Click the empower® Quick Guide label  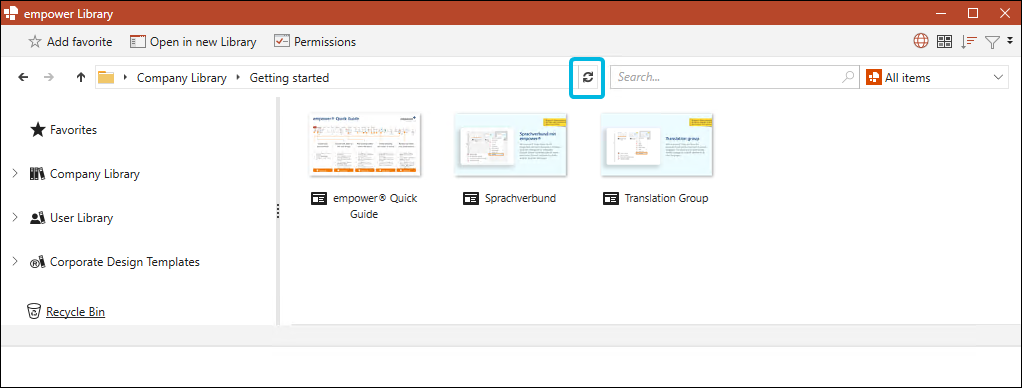375,206
